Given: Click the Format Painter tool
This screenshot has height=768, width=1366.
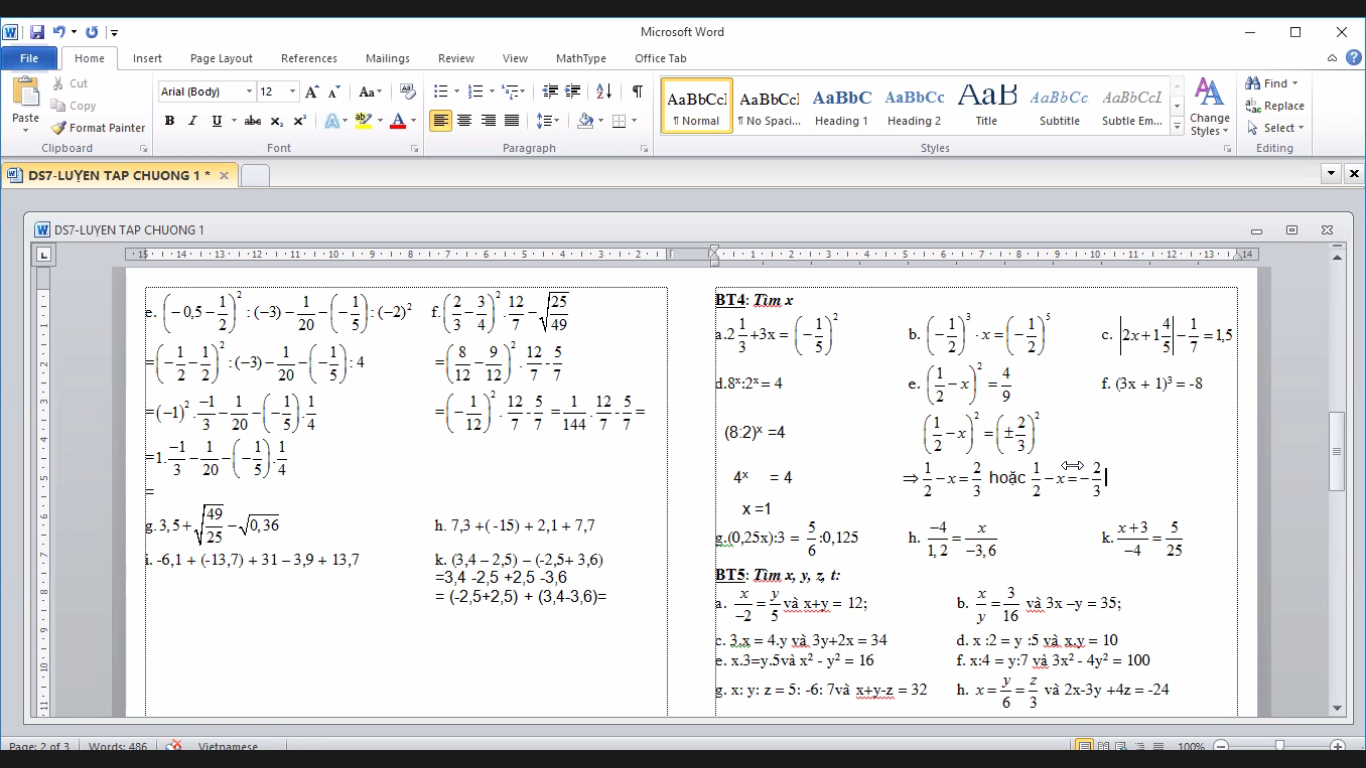Looking at the screenshot, I should click(x=98, y=128).
